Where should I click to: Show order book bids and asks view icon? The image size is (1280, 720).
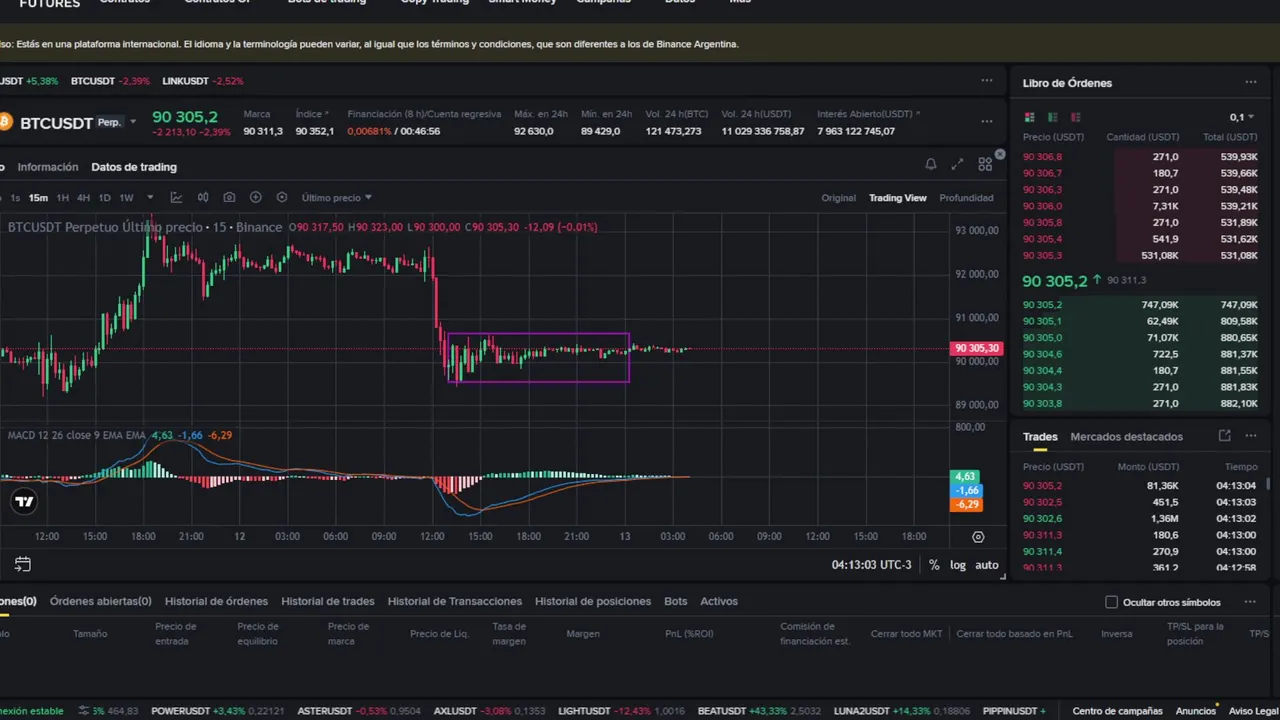click(1030, 117)
